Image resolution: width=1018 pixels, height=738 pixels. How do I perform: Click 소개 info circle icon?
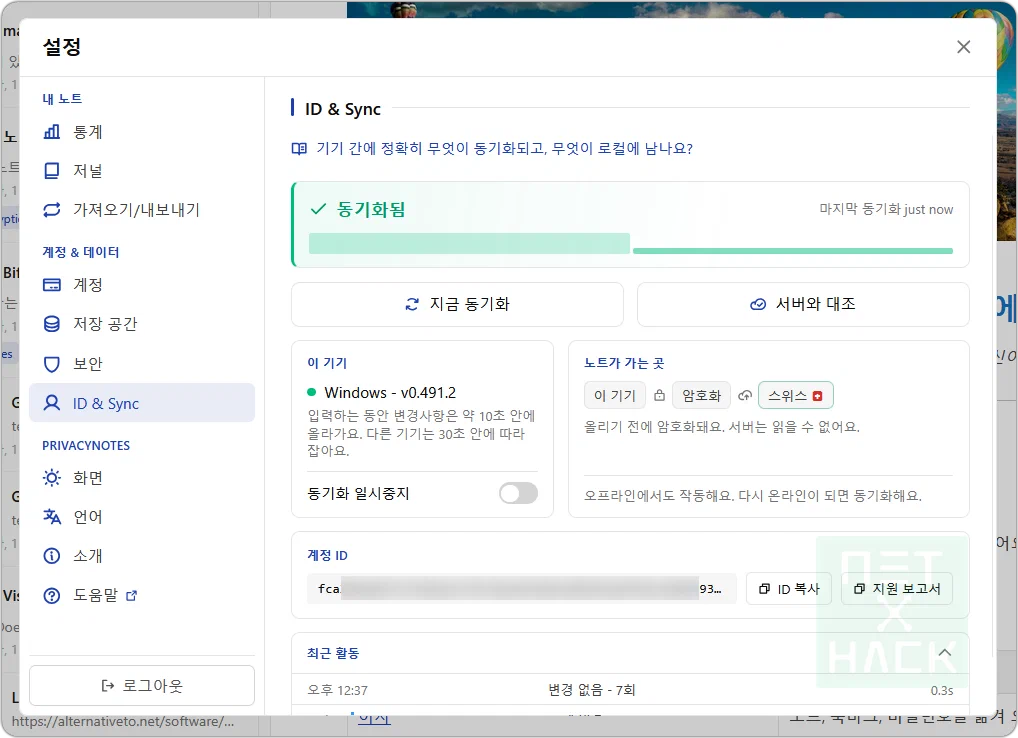pyautogui.click(x=51, y=556)
